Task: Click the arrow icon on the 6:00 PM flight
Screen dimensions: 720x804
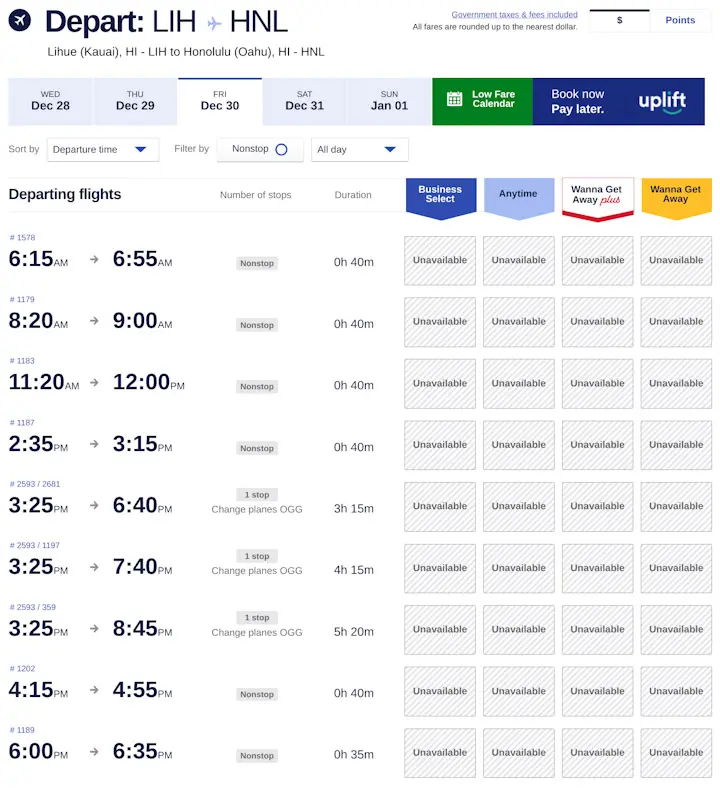Action: click(94, 752)
